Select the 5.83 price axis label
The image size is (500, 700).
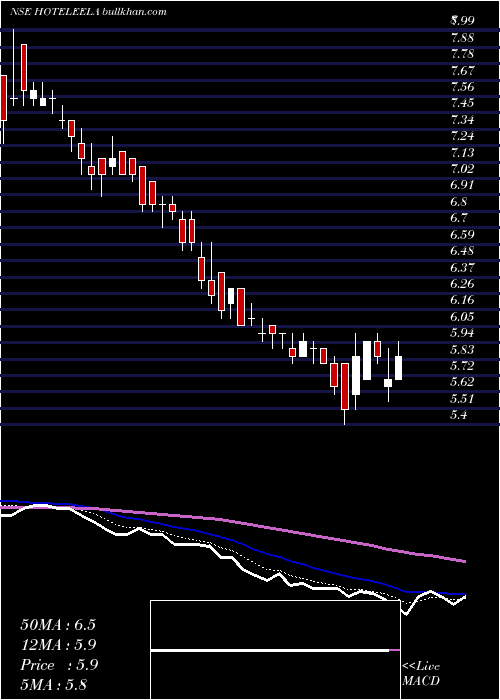tap(462, 350)
